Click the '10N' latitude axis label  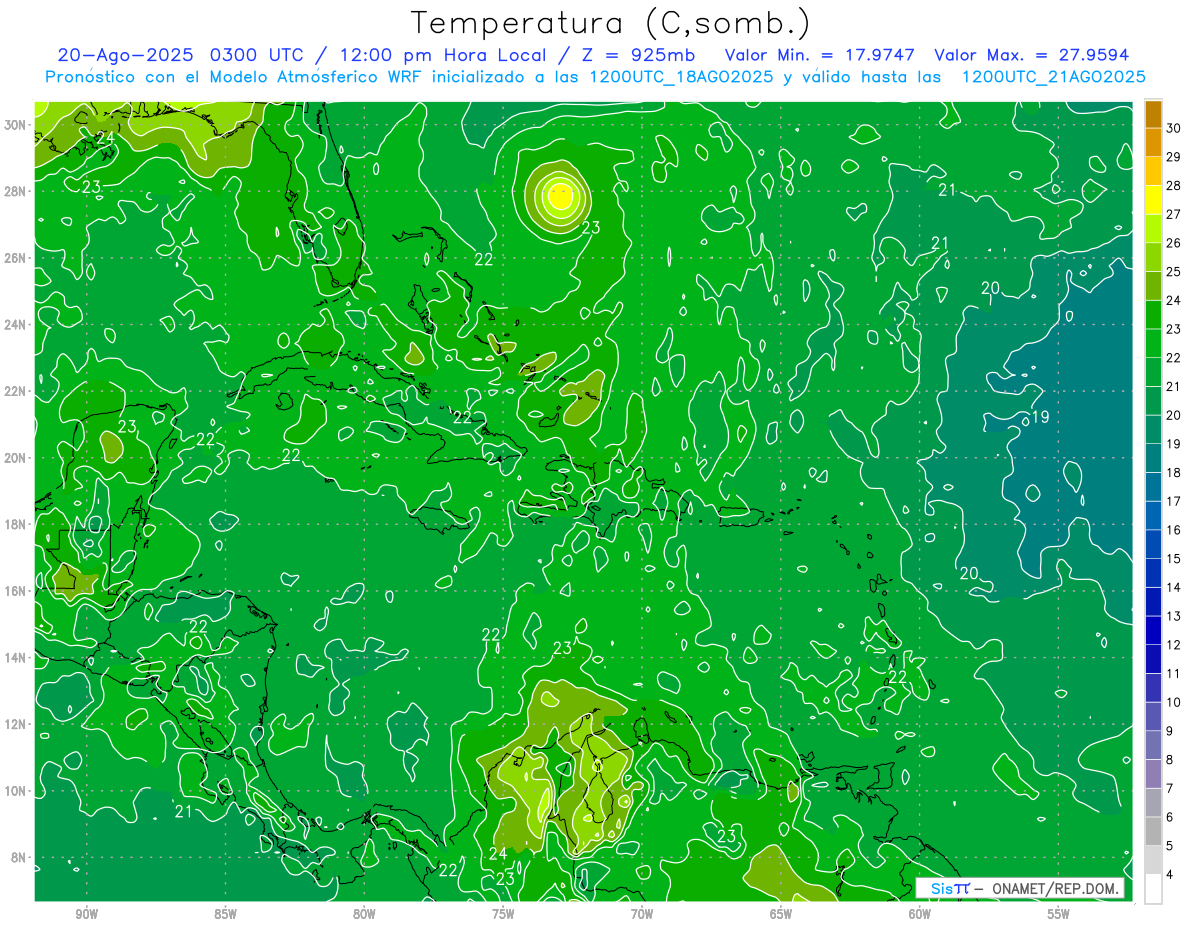[x=15, y=790]
